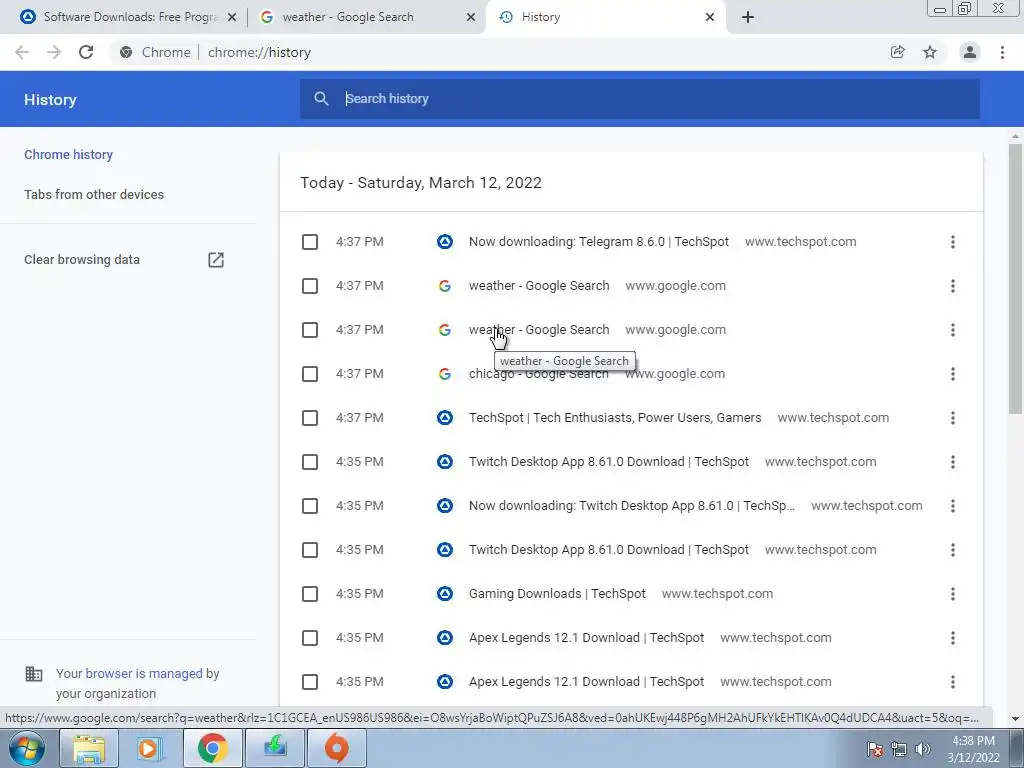Open the Clear browsing data external-link icon

tap(216, 260)
